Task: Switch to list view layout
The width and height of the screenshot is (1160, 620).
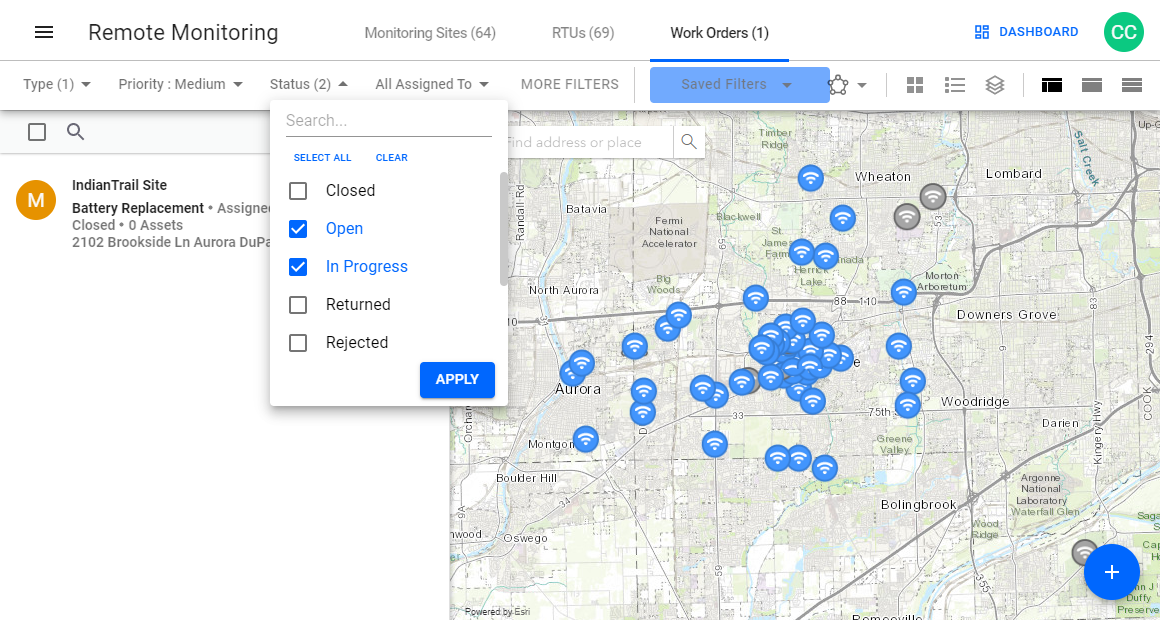Action: [955, 85]
